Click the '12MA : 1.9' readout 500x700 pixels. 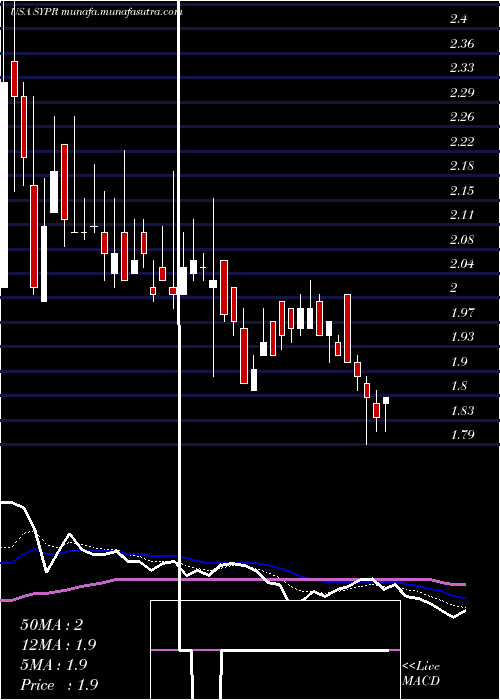tap(58, 645)
